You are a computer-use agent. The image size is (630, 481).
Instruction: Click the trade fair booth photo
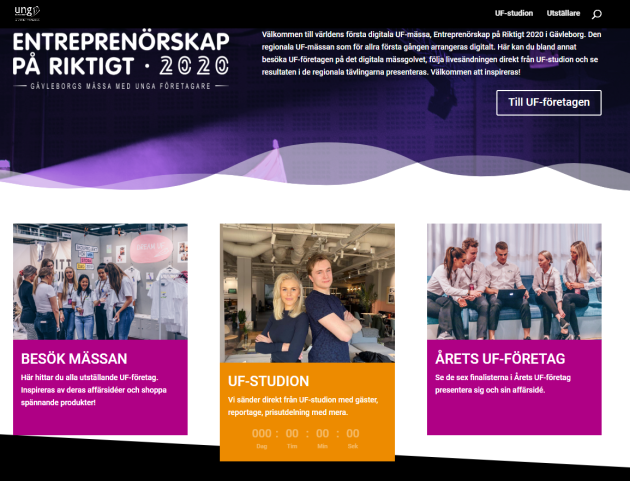tap(100, 282)
